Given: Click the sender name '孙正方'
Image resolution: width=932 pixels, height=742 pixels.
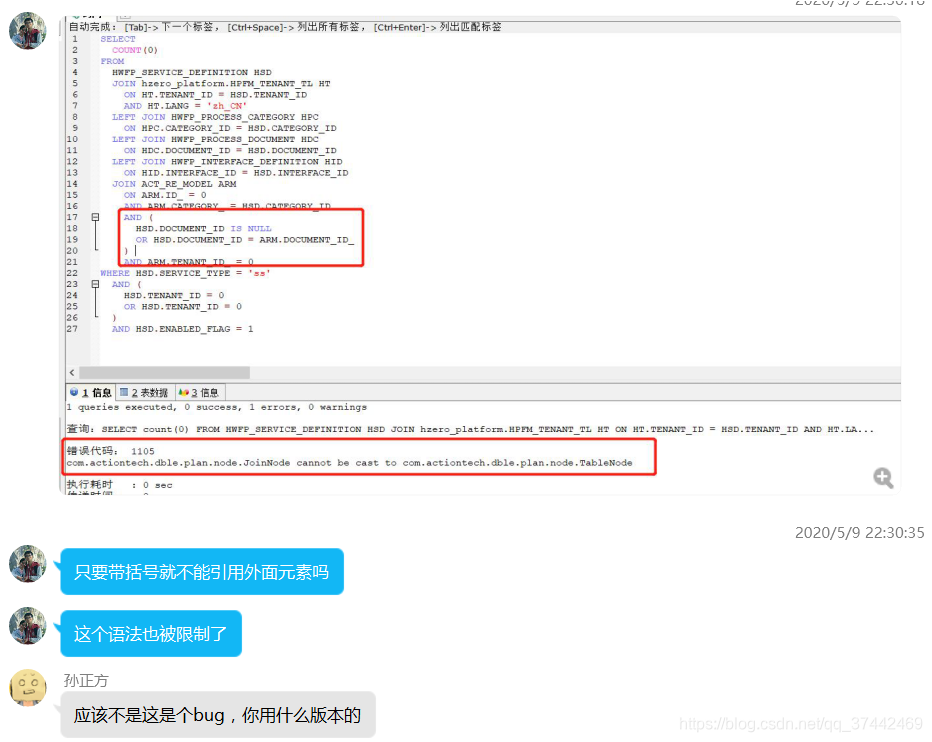Looking at the screenshot, I should 86,681.
